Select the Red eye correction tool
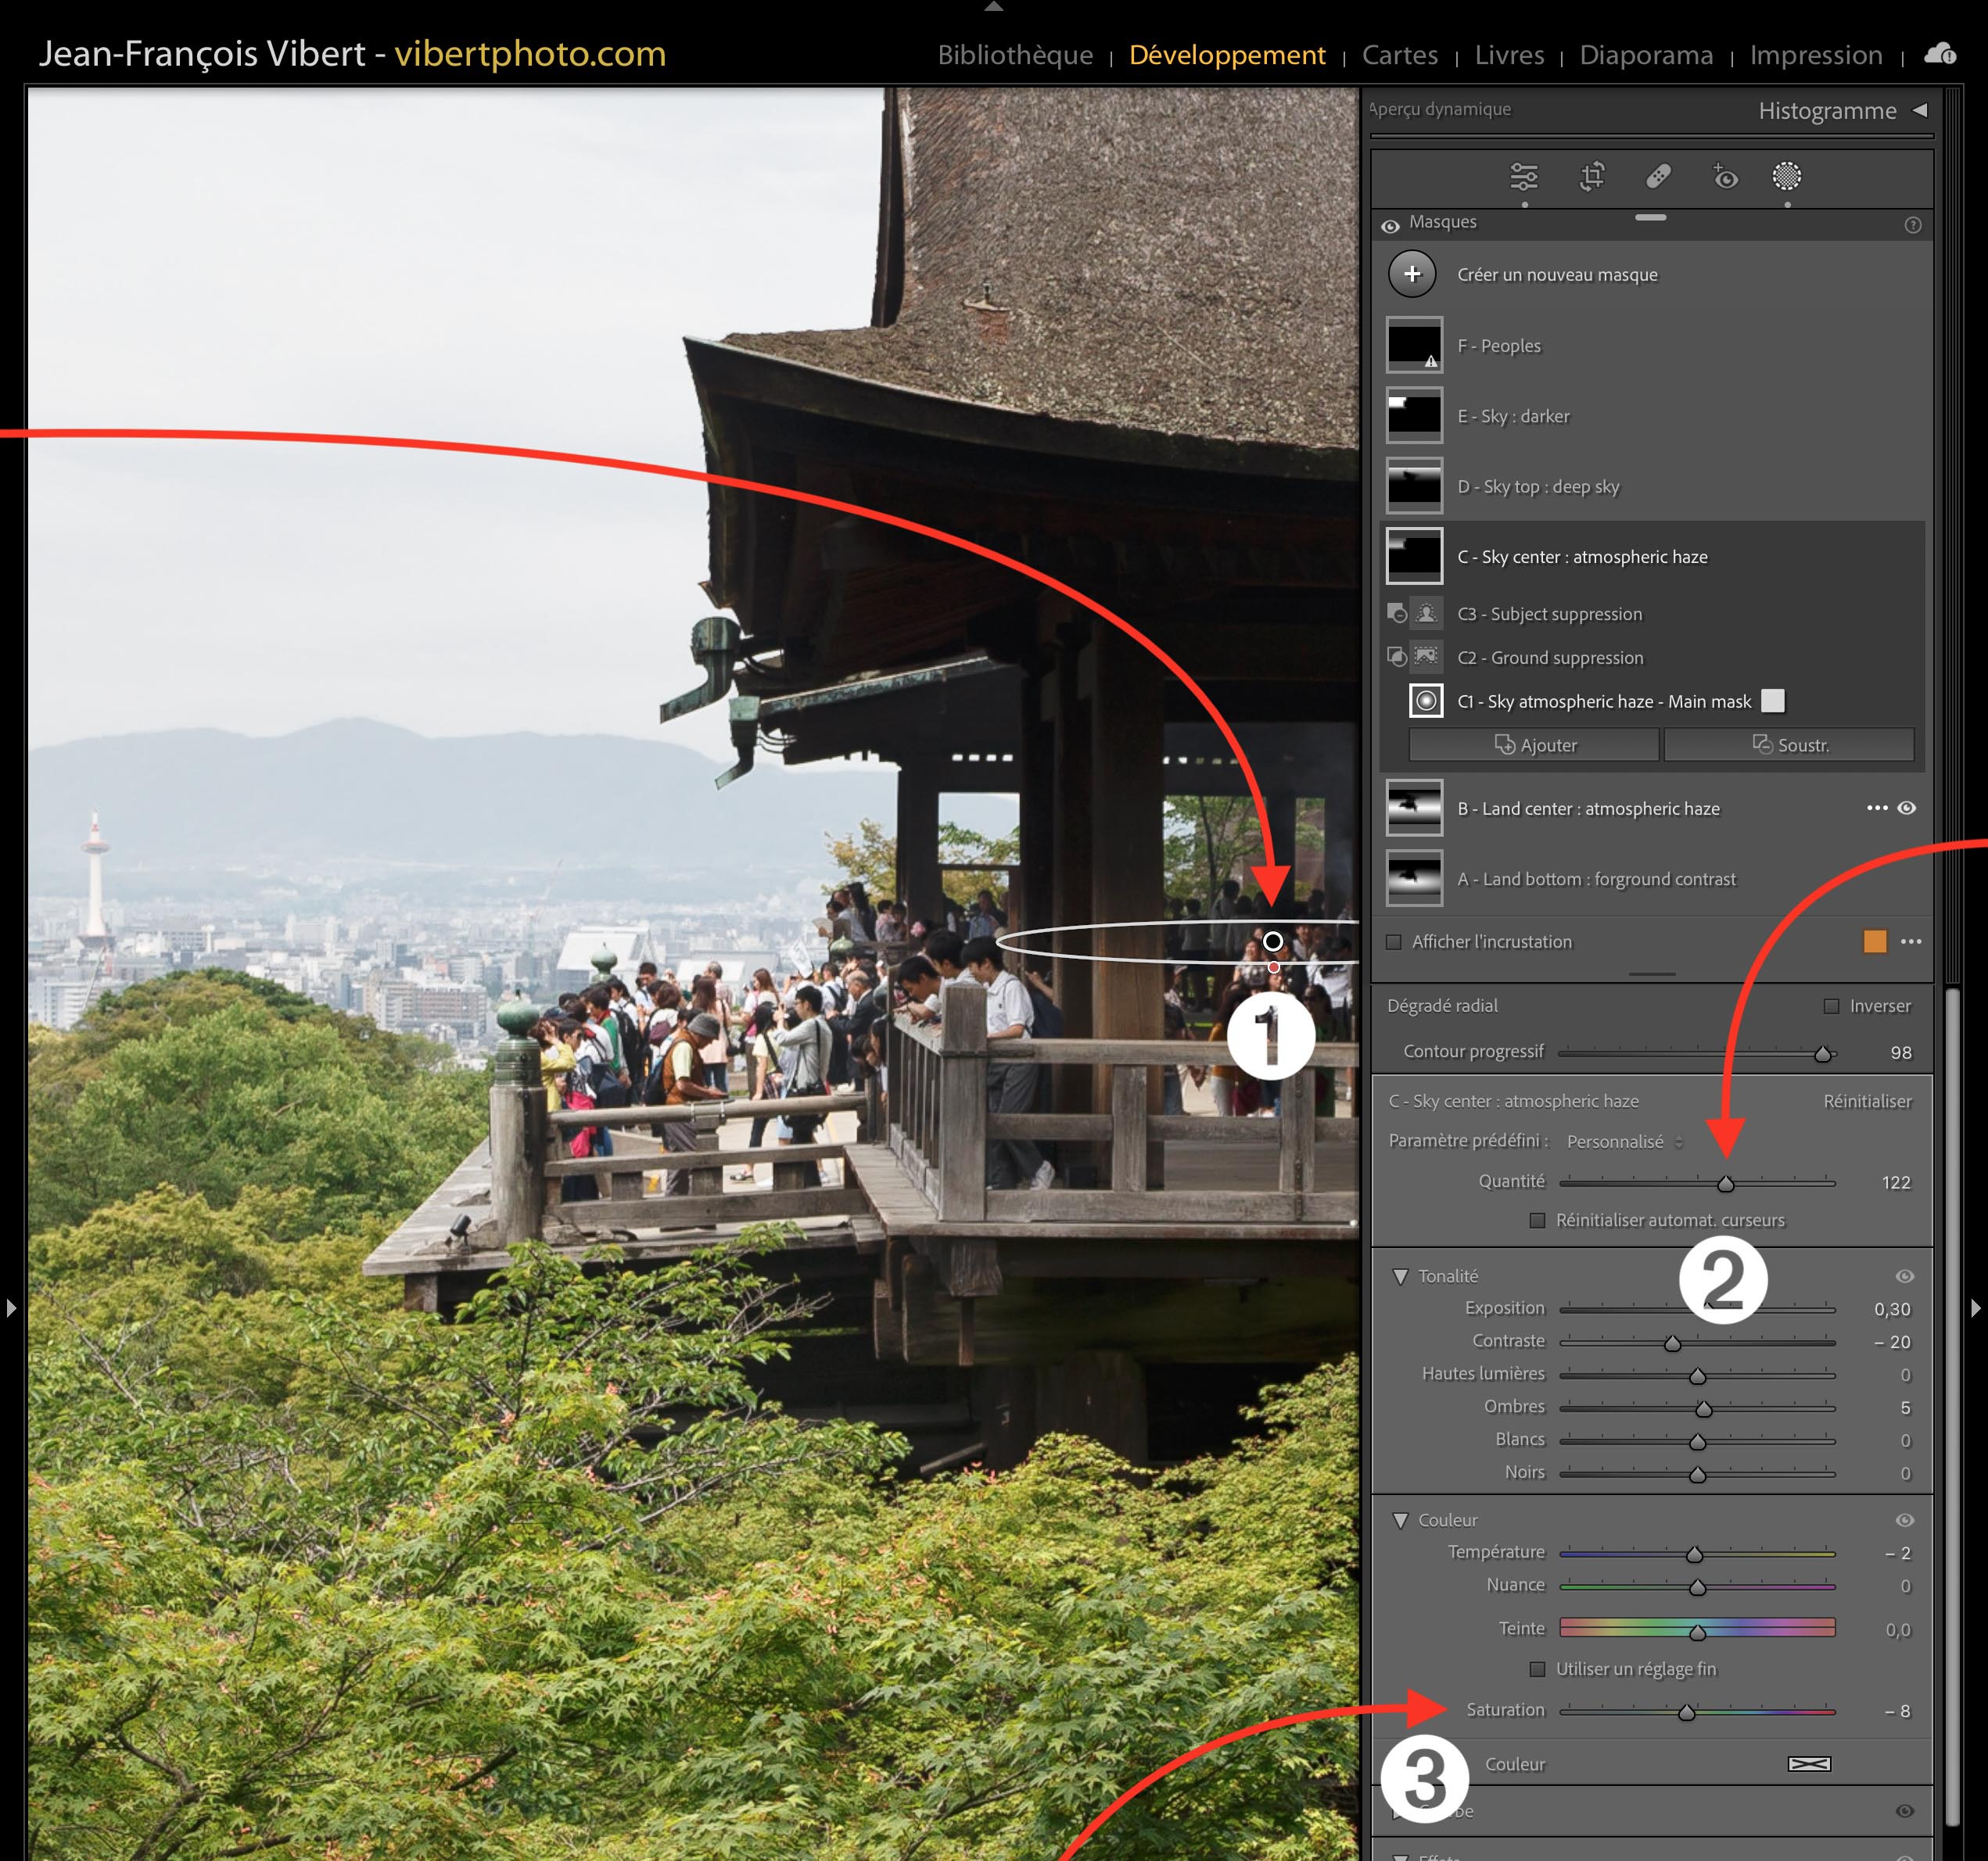 1725,177
